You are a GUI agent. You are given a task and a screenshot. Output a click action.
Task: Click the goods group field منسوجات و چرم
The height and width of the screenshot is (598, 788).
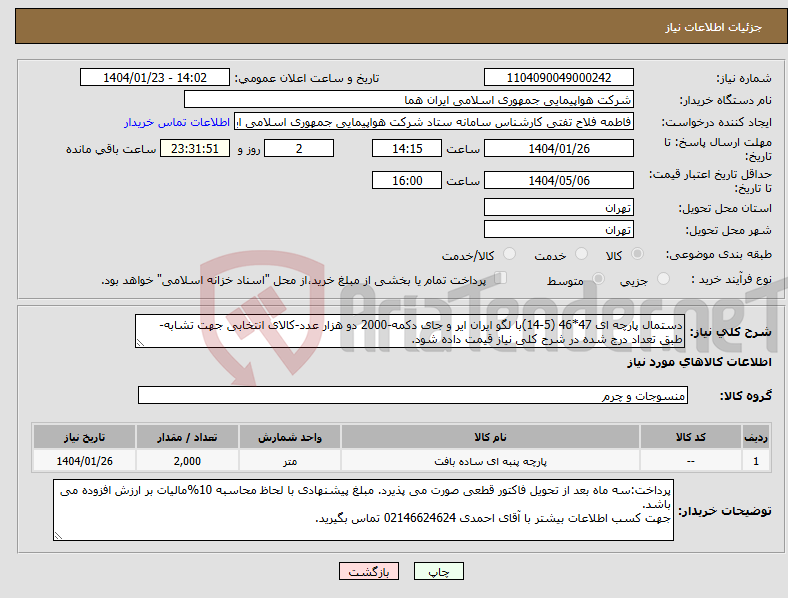pos(413,395)
